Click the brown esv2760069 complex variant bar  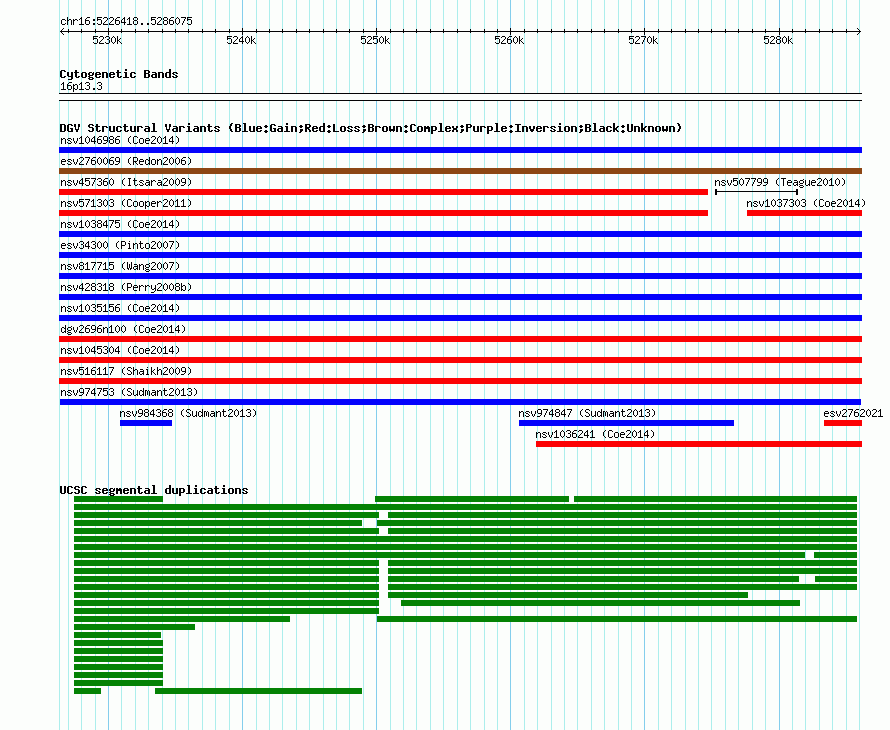460,171
